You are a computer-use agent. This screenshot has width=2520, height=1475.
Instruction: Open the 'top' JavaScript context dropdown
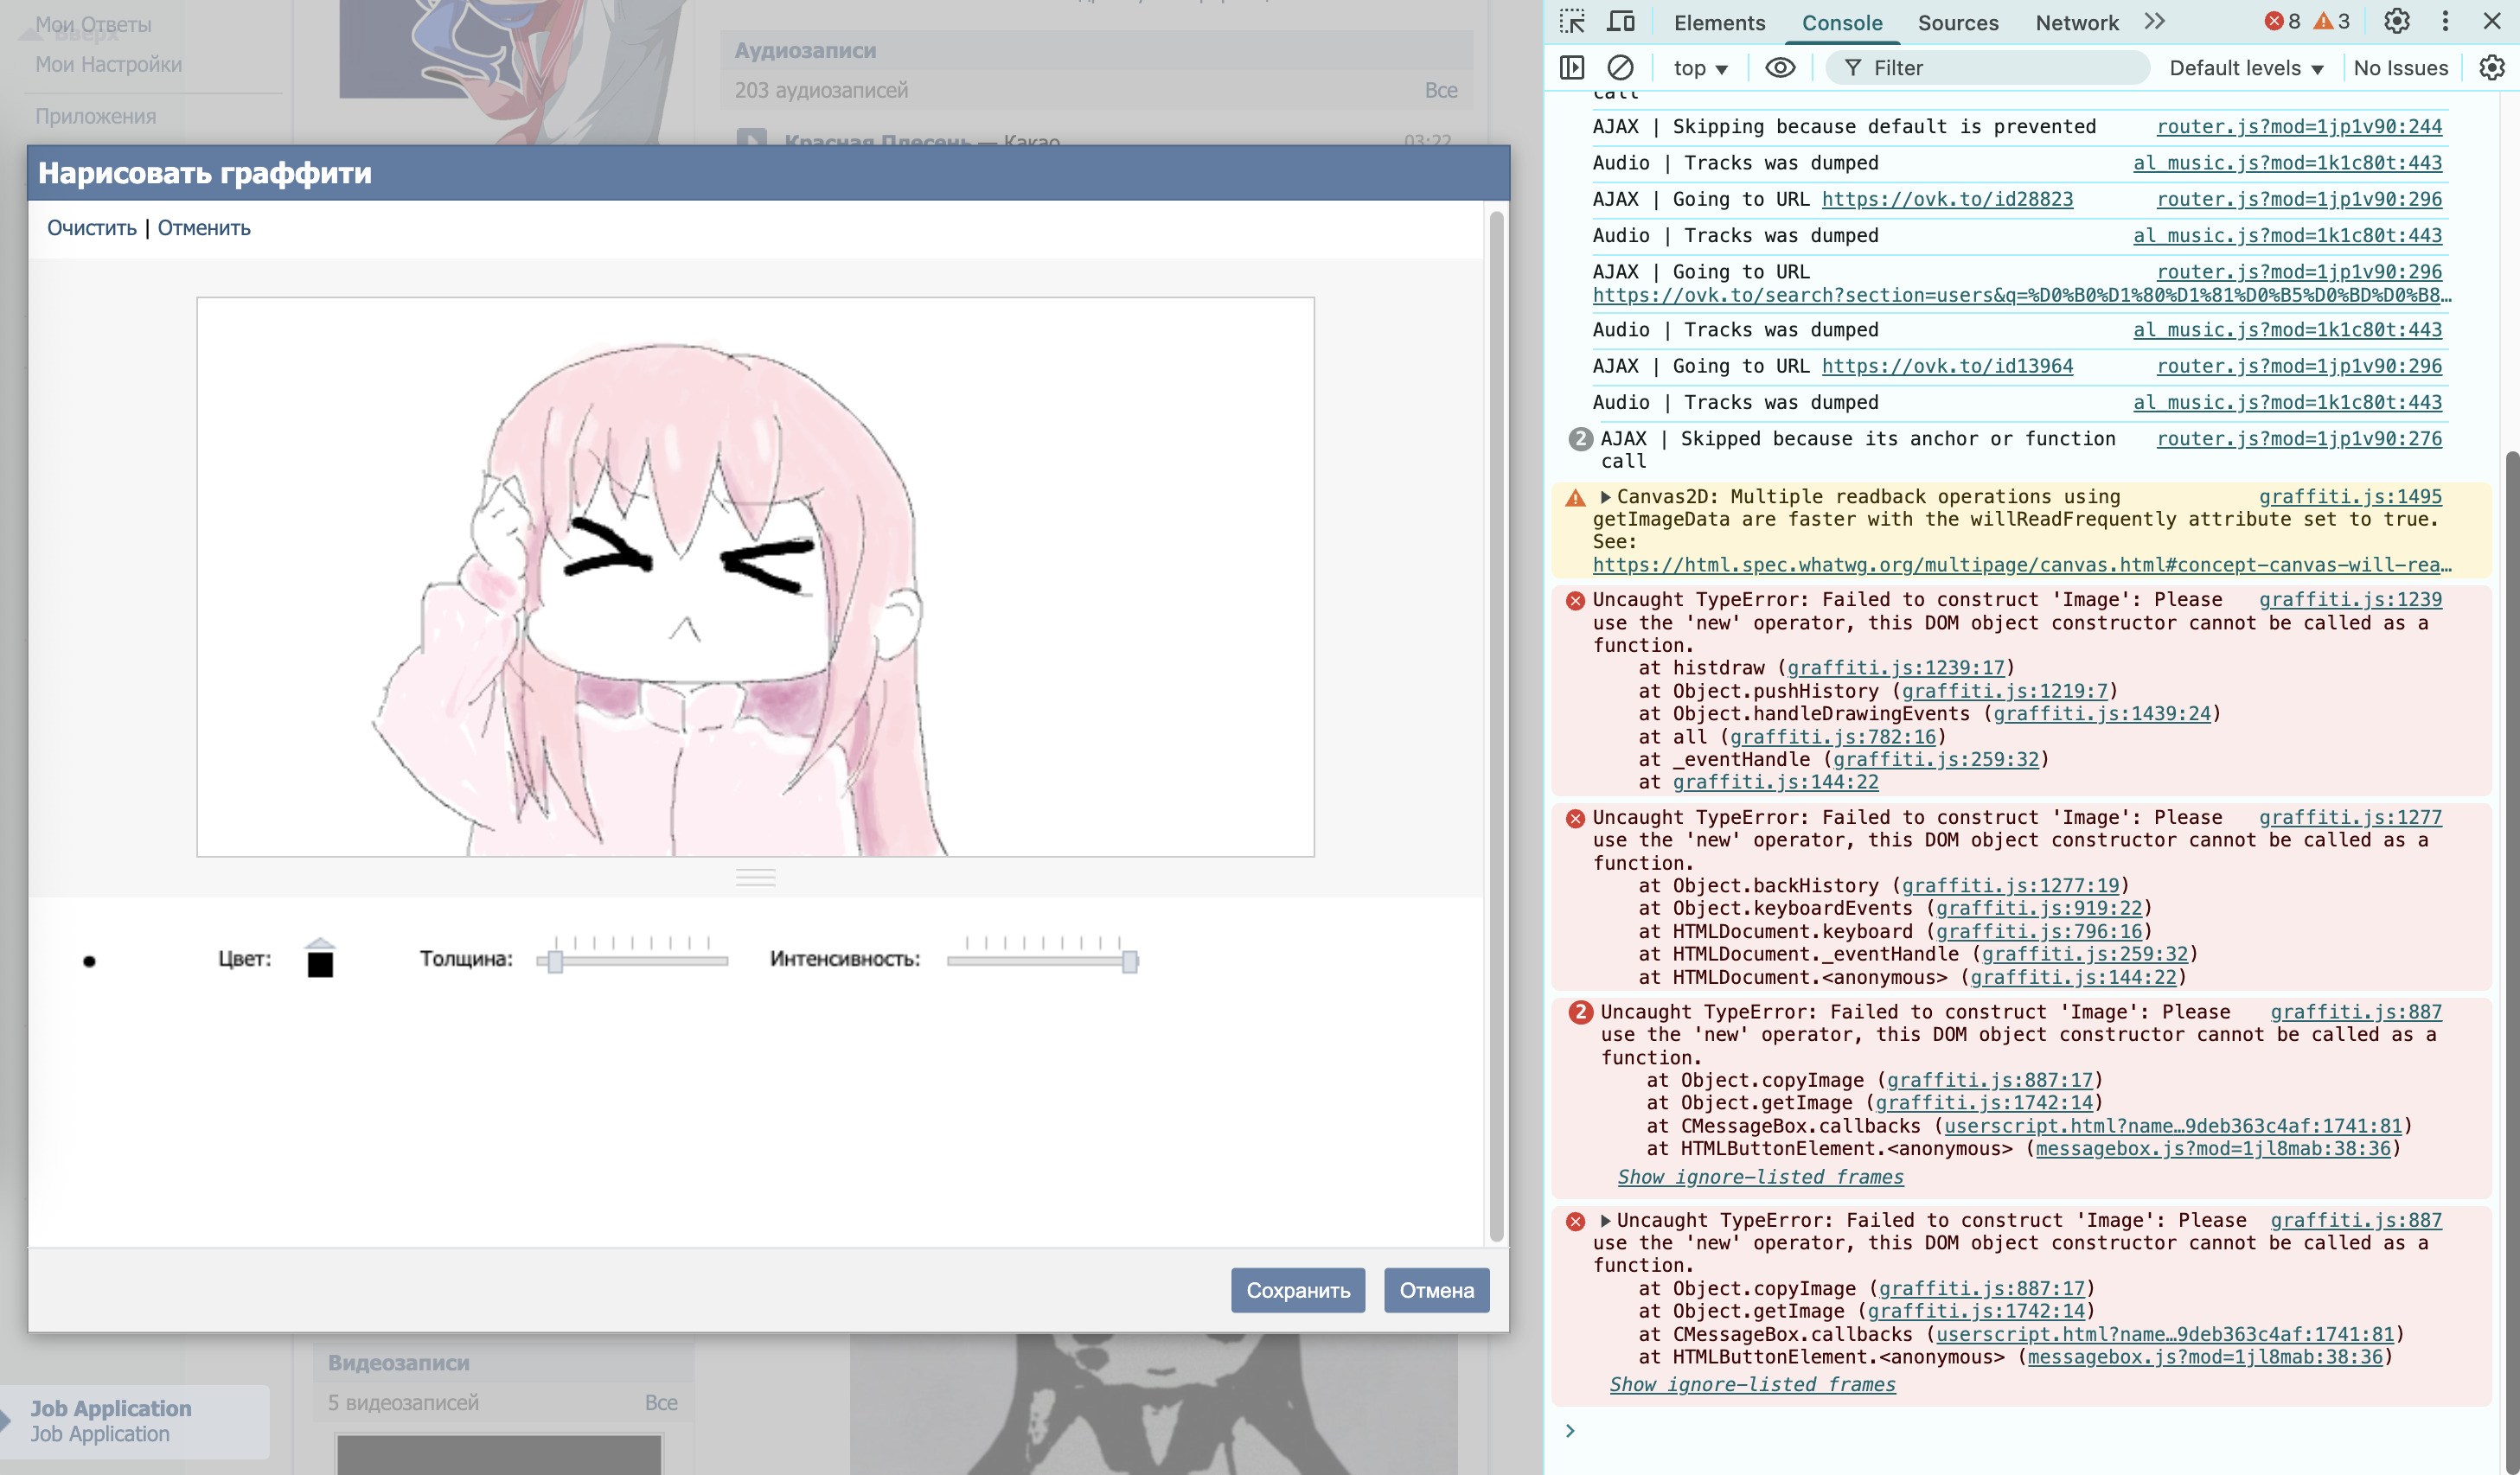point(1700,68)
